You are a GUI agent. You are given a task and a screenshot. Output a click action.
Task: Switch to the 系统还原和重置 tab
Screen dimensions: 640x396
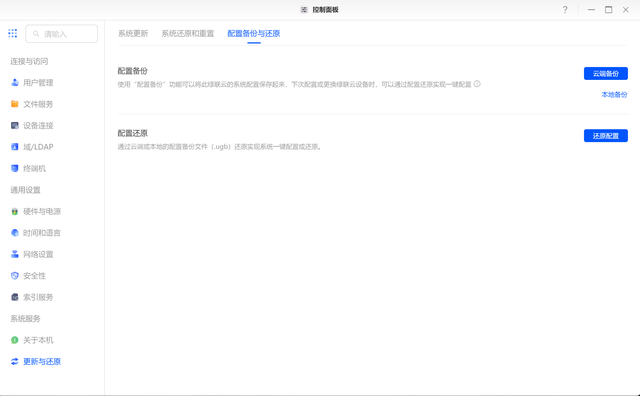(188, 33)
